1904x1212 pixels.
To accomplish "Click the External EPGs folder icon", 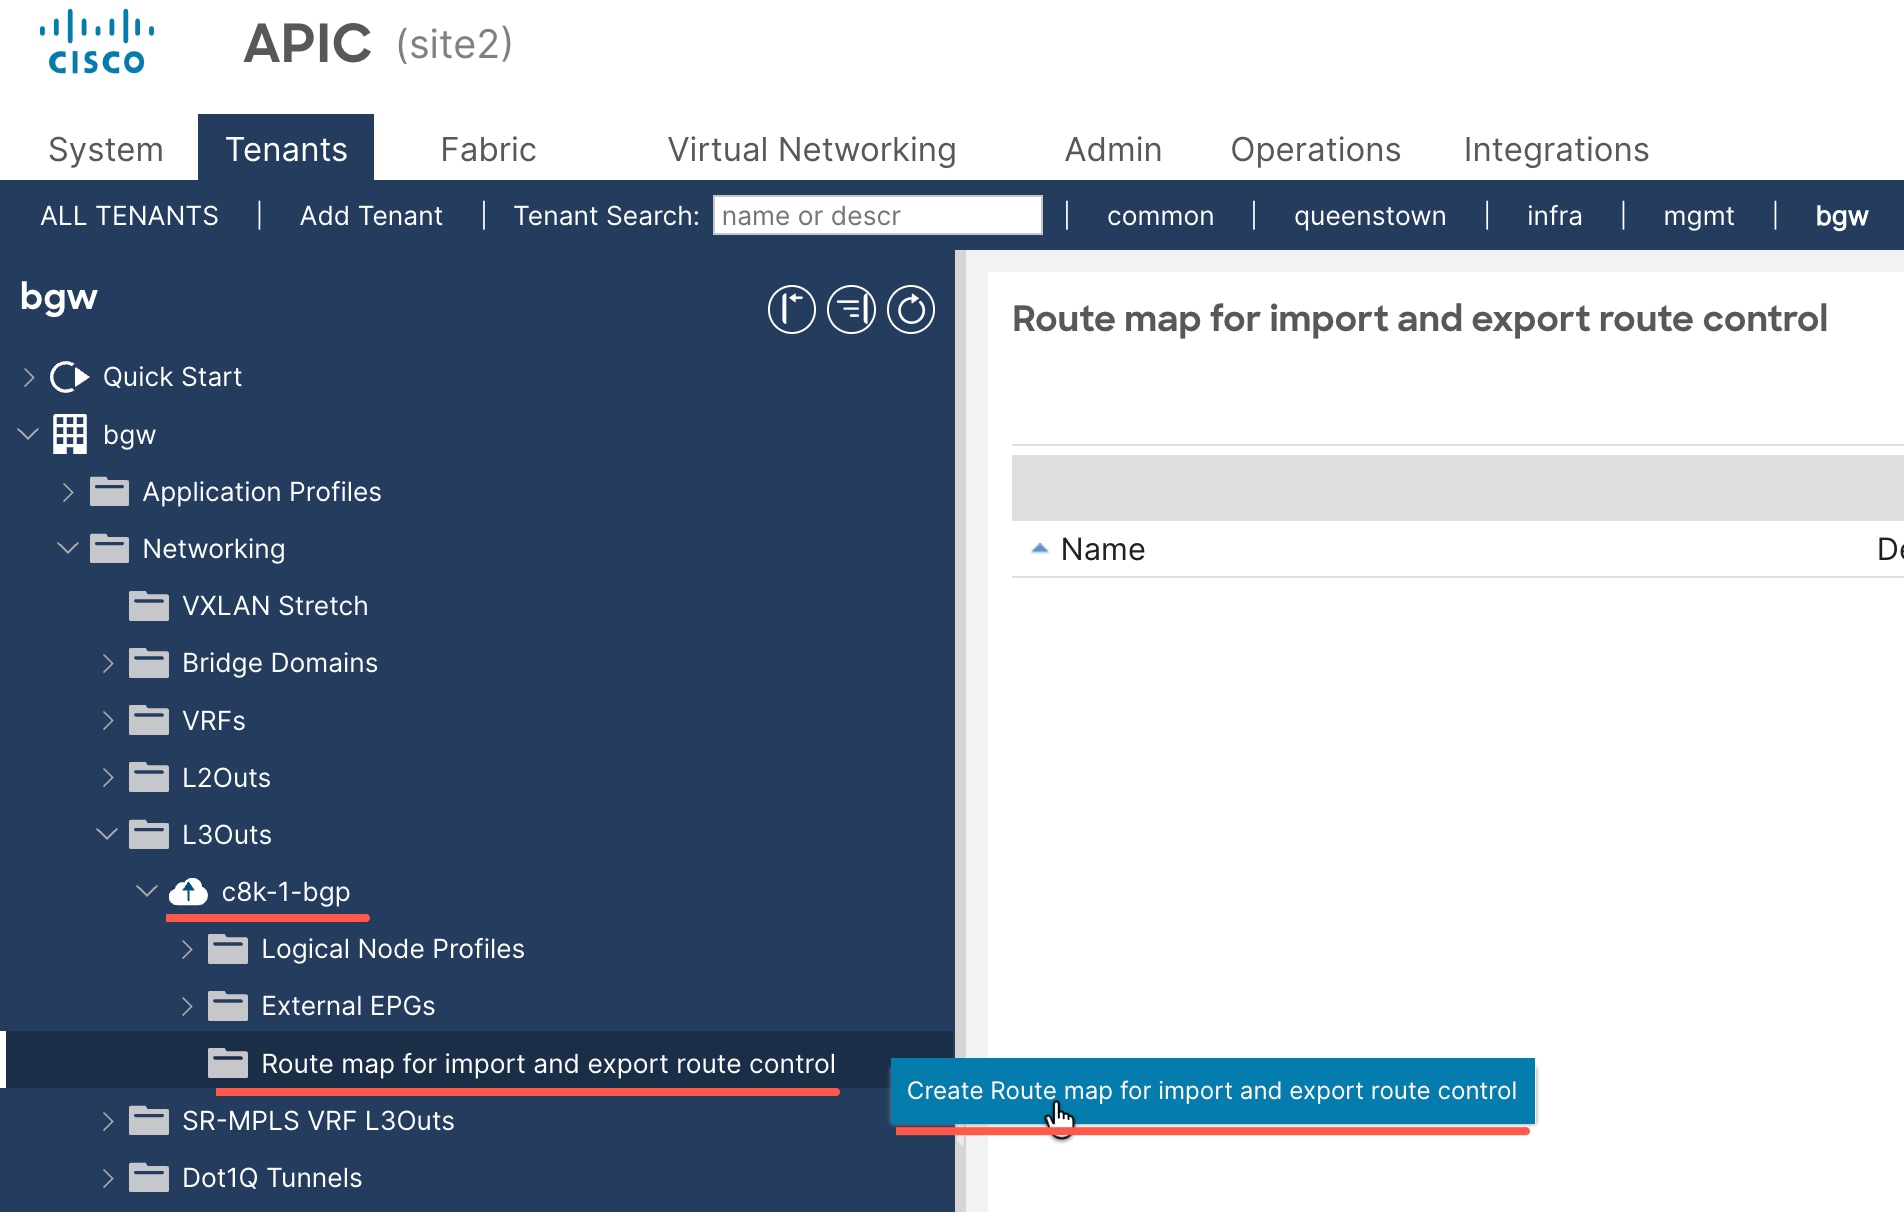I will (x=228, y=1005).
